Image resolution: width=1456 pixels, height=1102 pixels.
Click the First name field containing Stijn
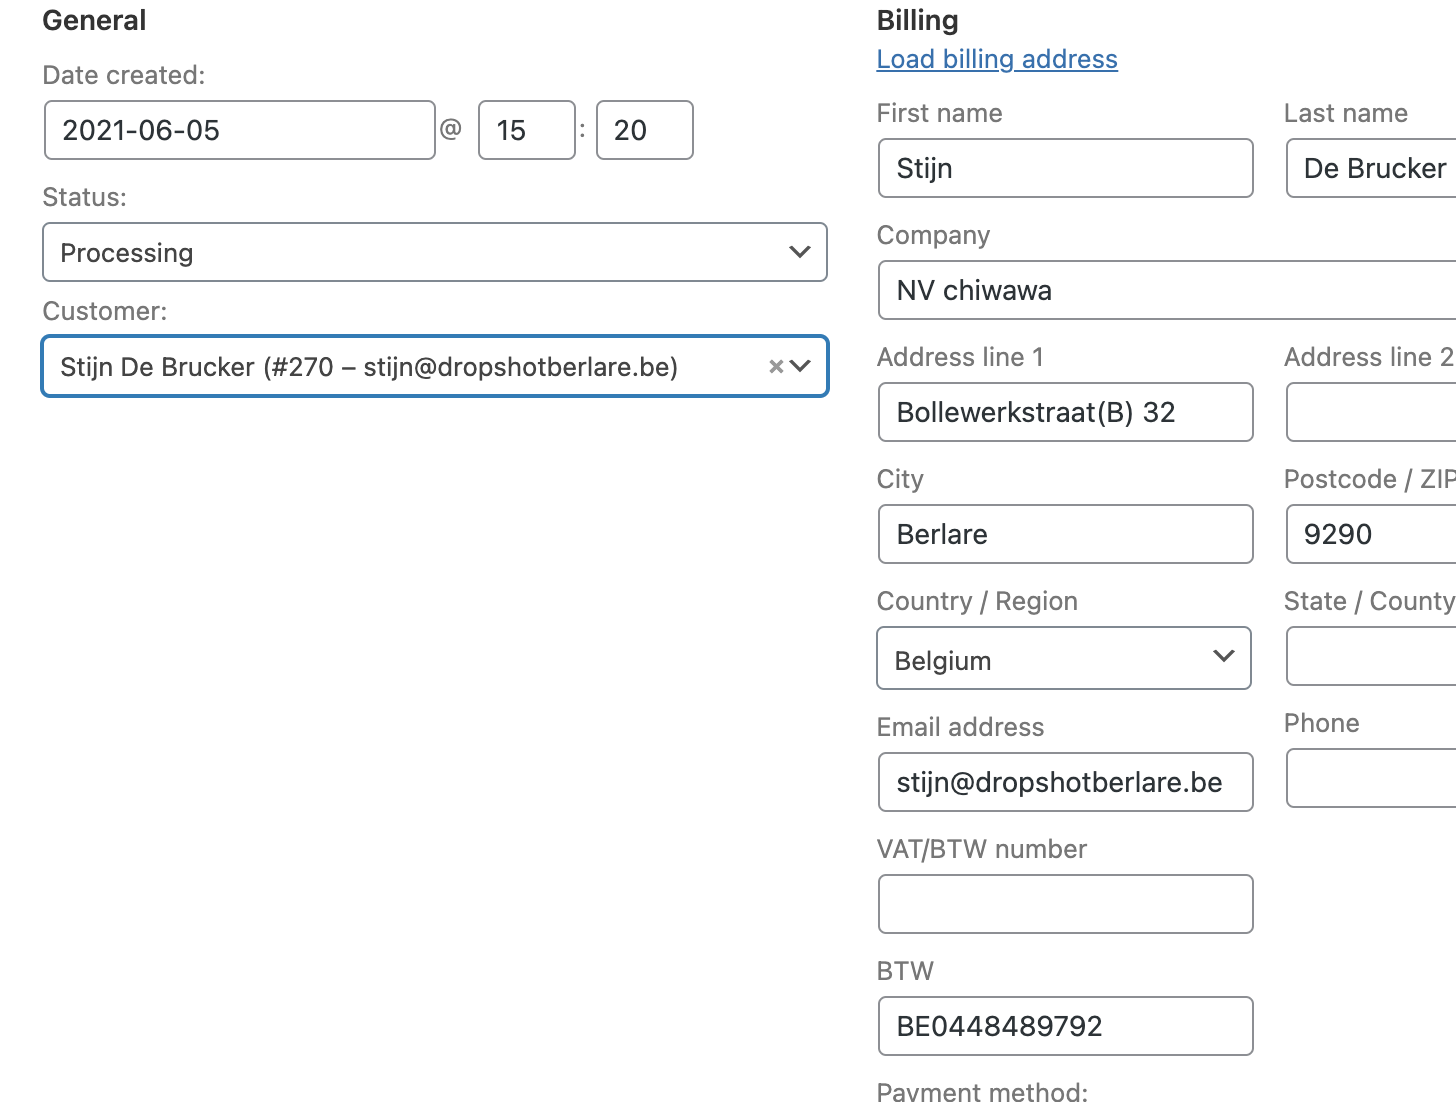click(x=1066, y=168)
